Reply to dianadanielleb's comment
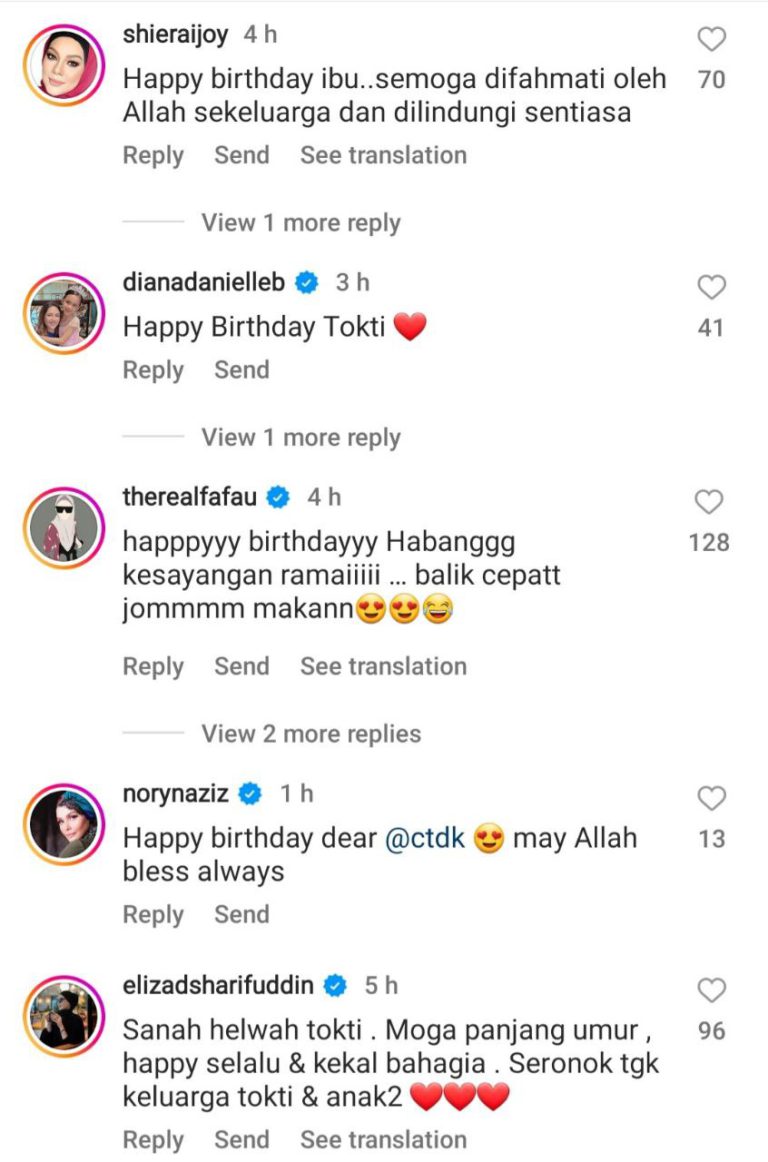This screenshot has width=768, height=1162. click(152, 370)
